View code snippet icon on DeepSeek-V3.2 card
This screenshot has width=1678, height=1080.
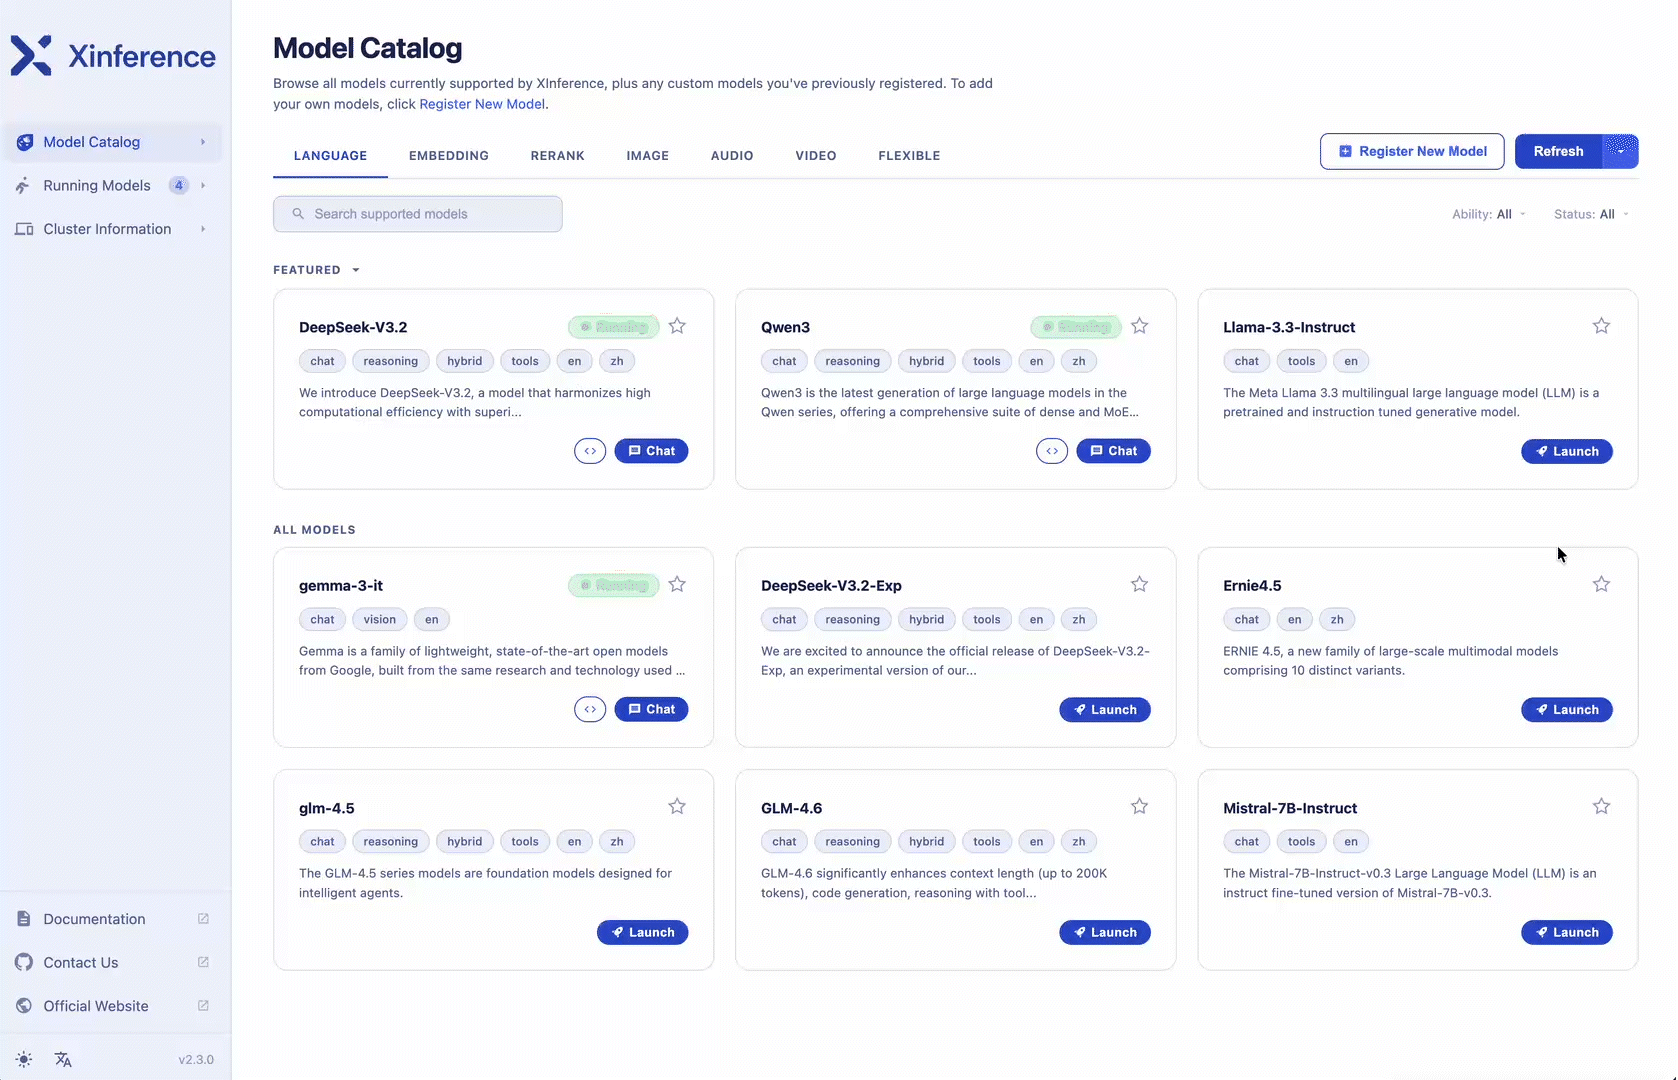590,451
